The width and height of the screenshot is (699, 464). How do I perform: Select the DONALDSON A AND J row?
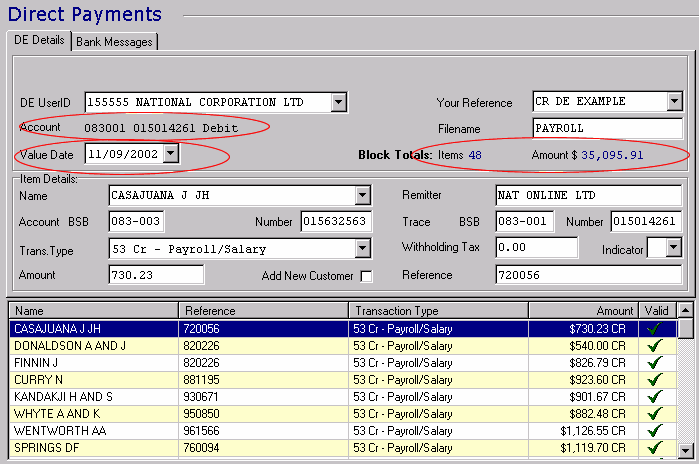[x=343, y=346]
